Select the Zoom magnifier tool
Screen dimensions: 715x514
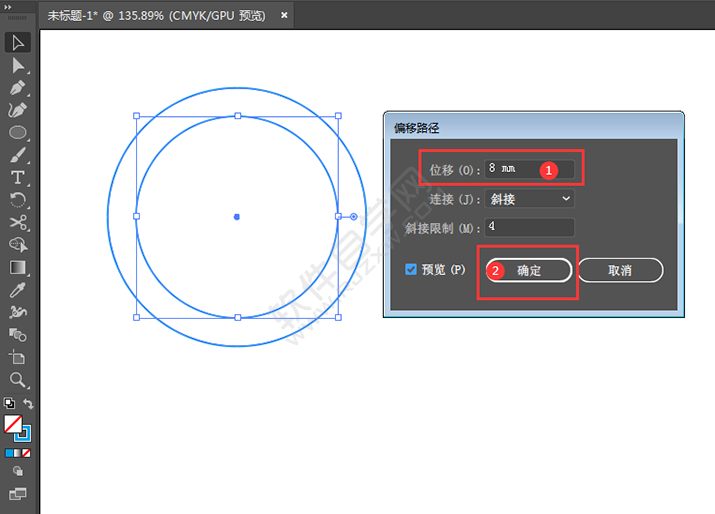[x=18, y=379]
